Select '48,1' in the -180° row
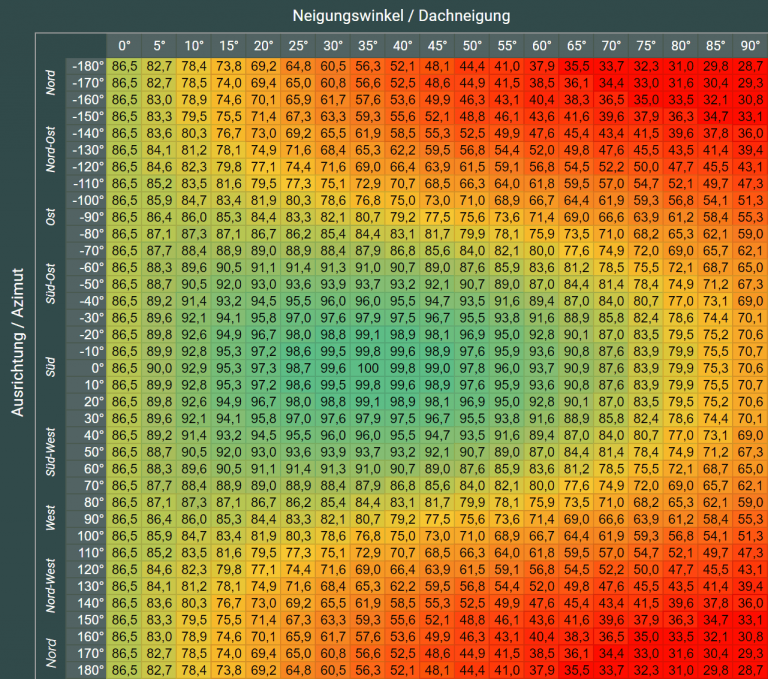 tap(437, 66)
